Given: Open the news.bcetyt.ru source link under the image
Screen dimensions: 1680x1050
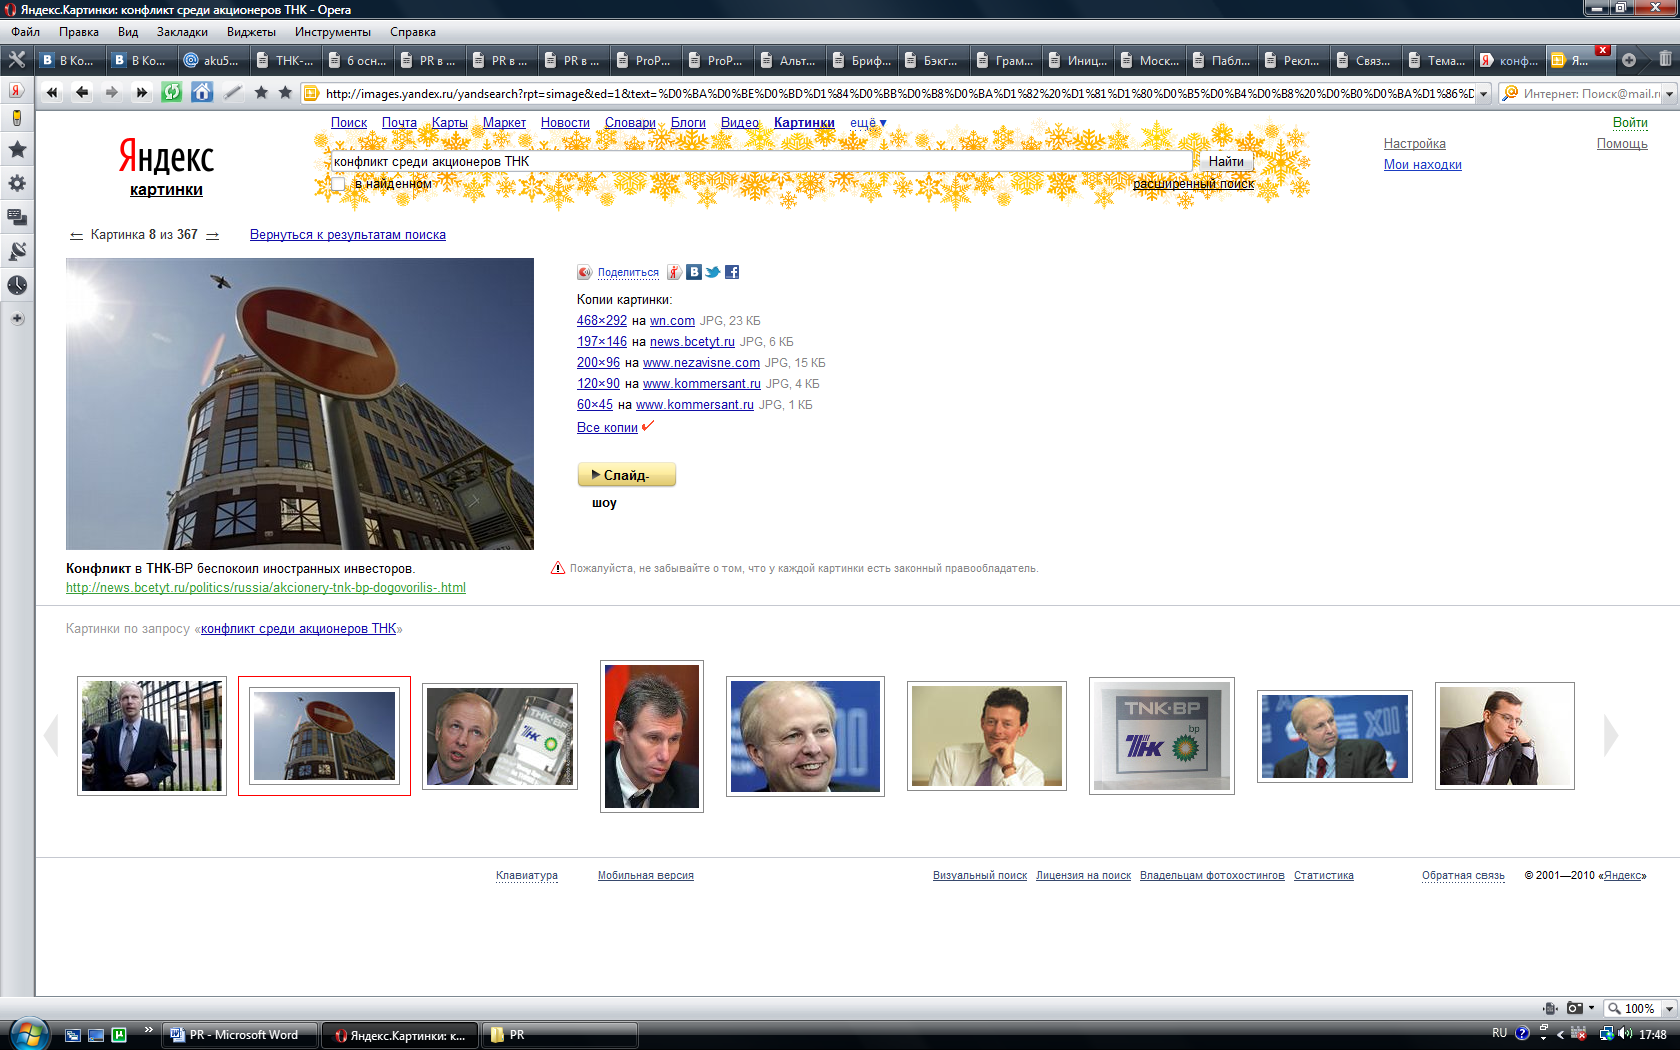Looking at the screenshot, I should 266,588.
